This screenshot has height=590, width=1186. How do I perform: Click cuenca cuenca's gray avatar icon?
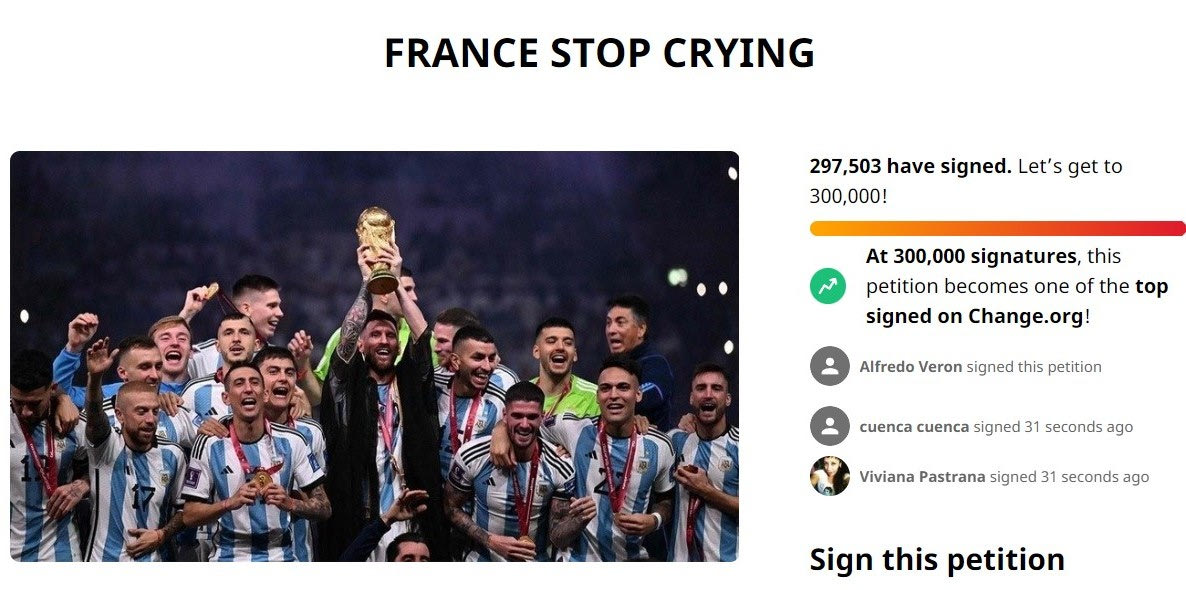829,426
